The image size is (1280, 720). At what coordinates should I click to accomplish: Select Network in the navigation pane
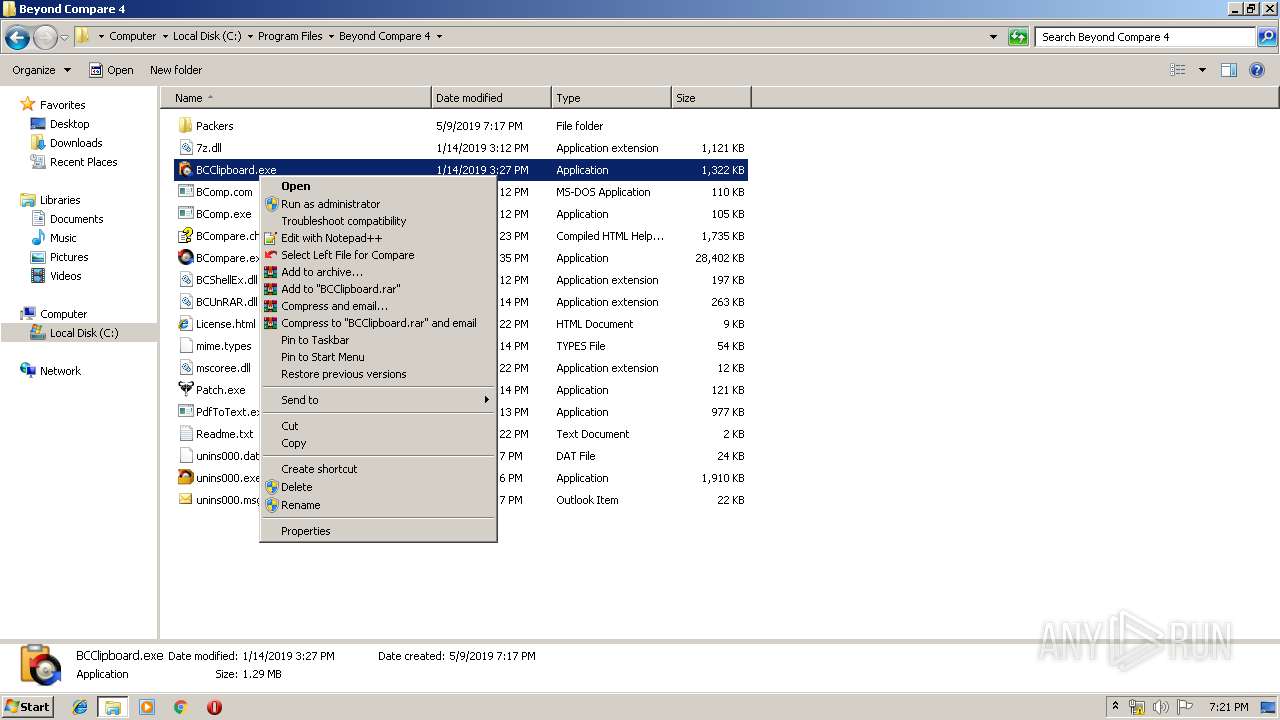tap(60, 371)
